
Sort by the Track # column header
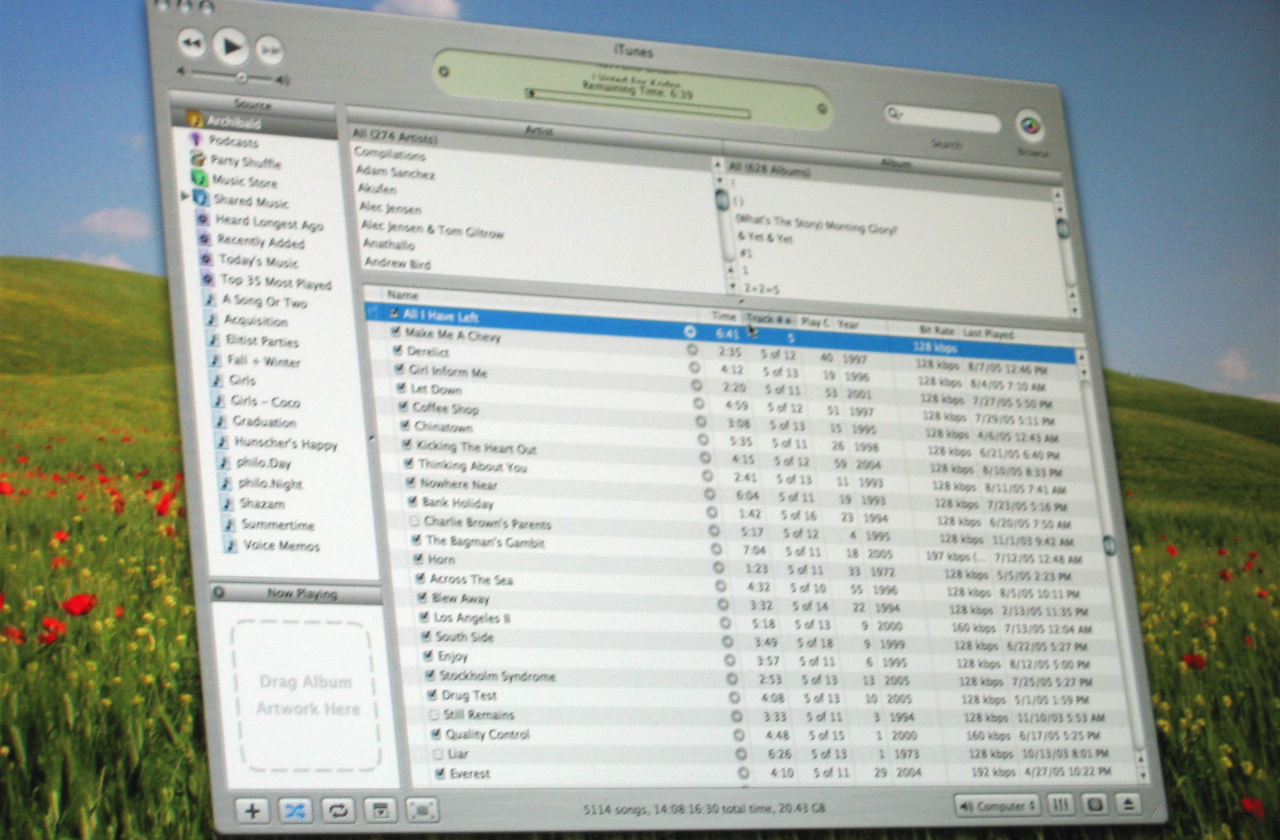pos(769,319)
